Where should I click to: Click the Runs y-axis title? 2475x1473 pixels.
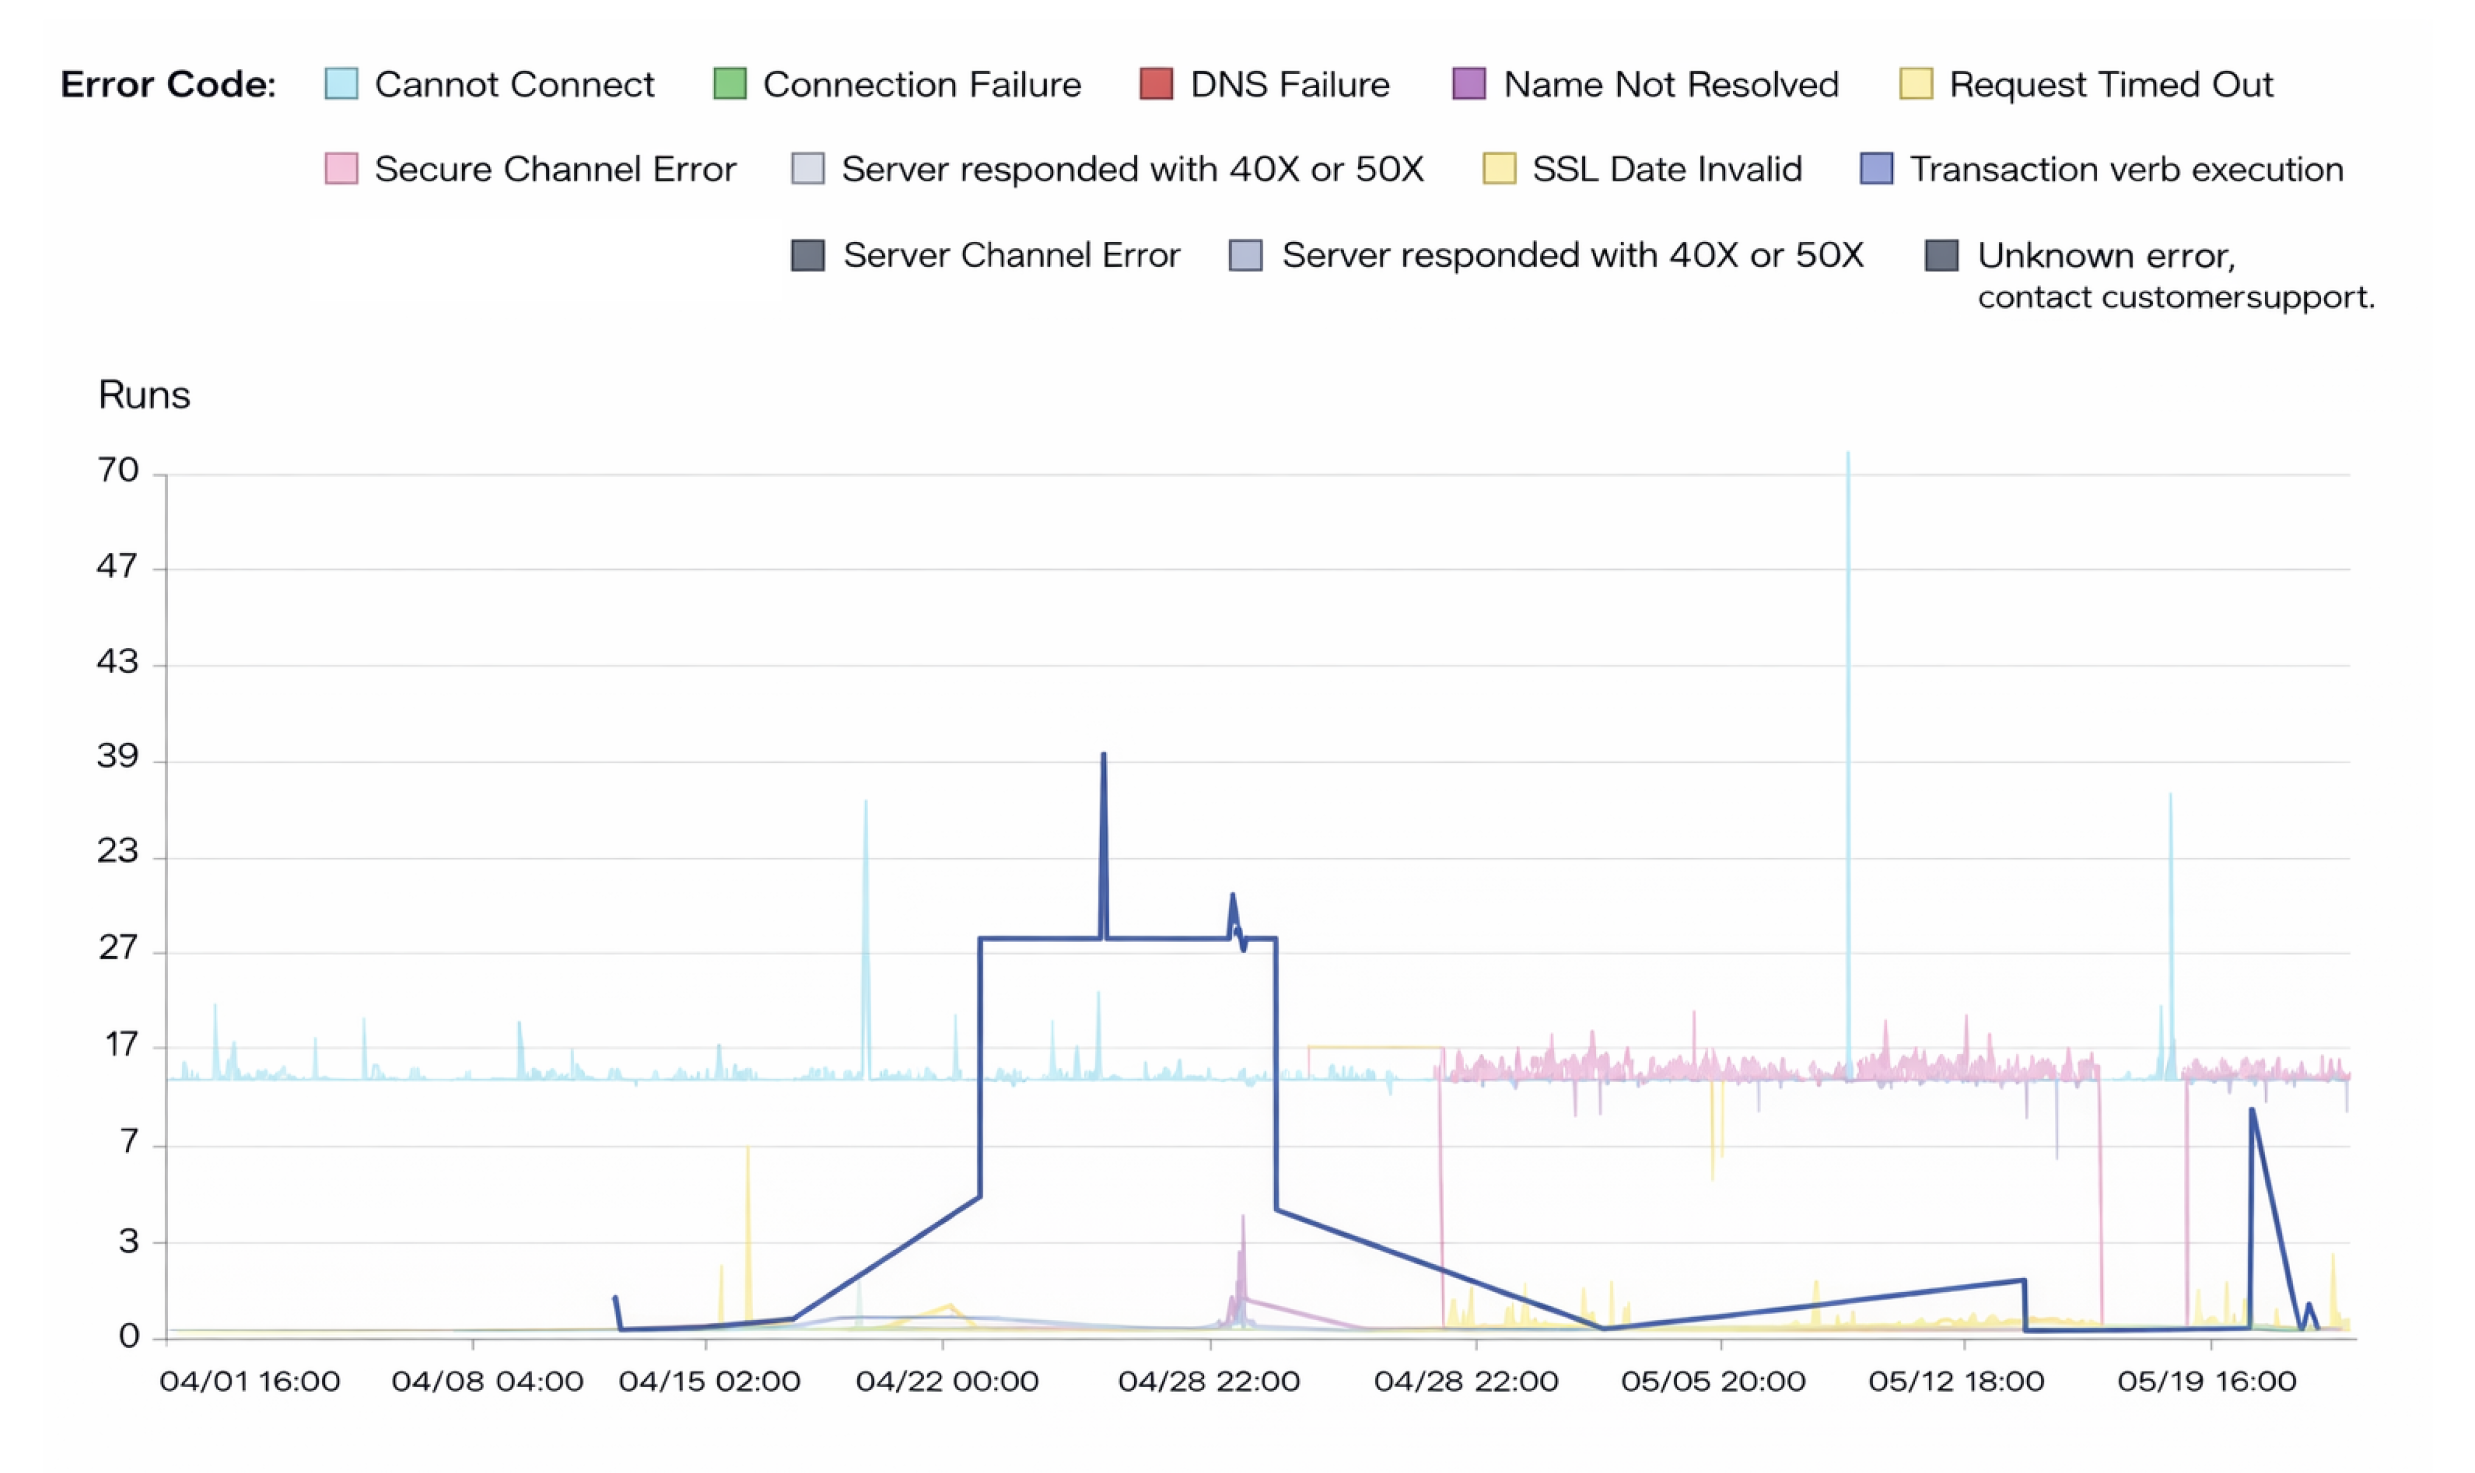(144, 395)
